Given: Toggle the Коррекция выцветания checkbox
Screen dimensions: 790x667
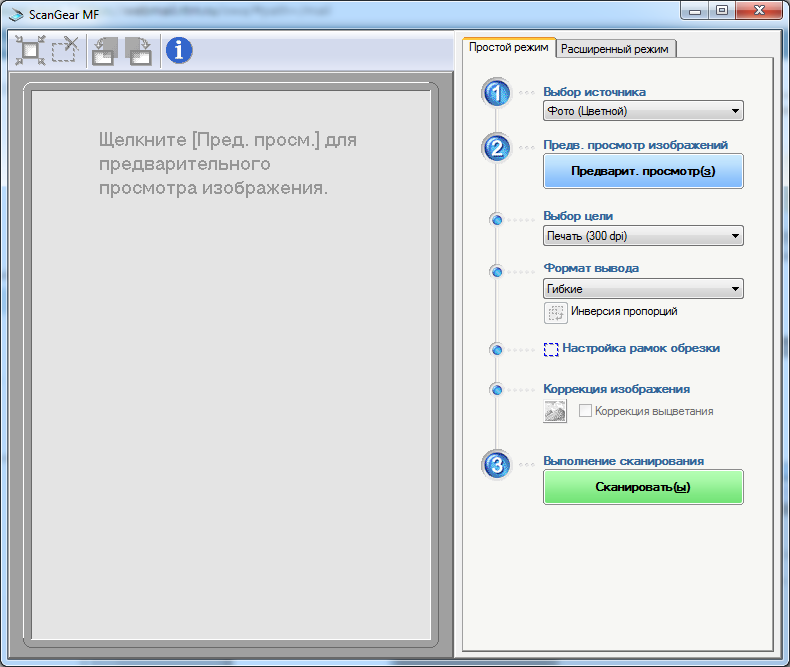Looking at the screenshot, I should [x=586, y=411].
